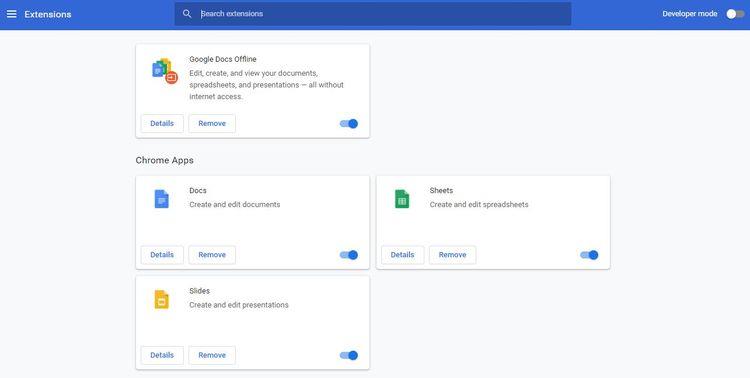The width and height of the screenshot is (750, 378).
Task: Enable Developer mode switch
Action: 735,14
